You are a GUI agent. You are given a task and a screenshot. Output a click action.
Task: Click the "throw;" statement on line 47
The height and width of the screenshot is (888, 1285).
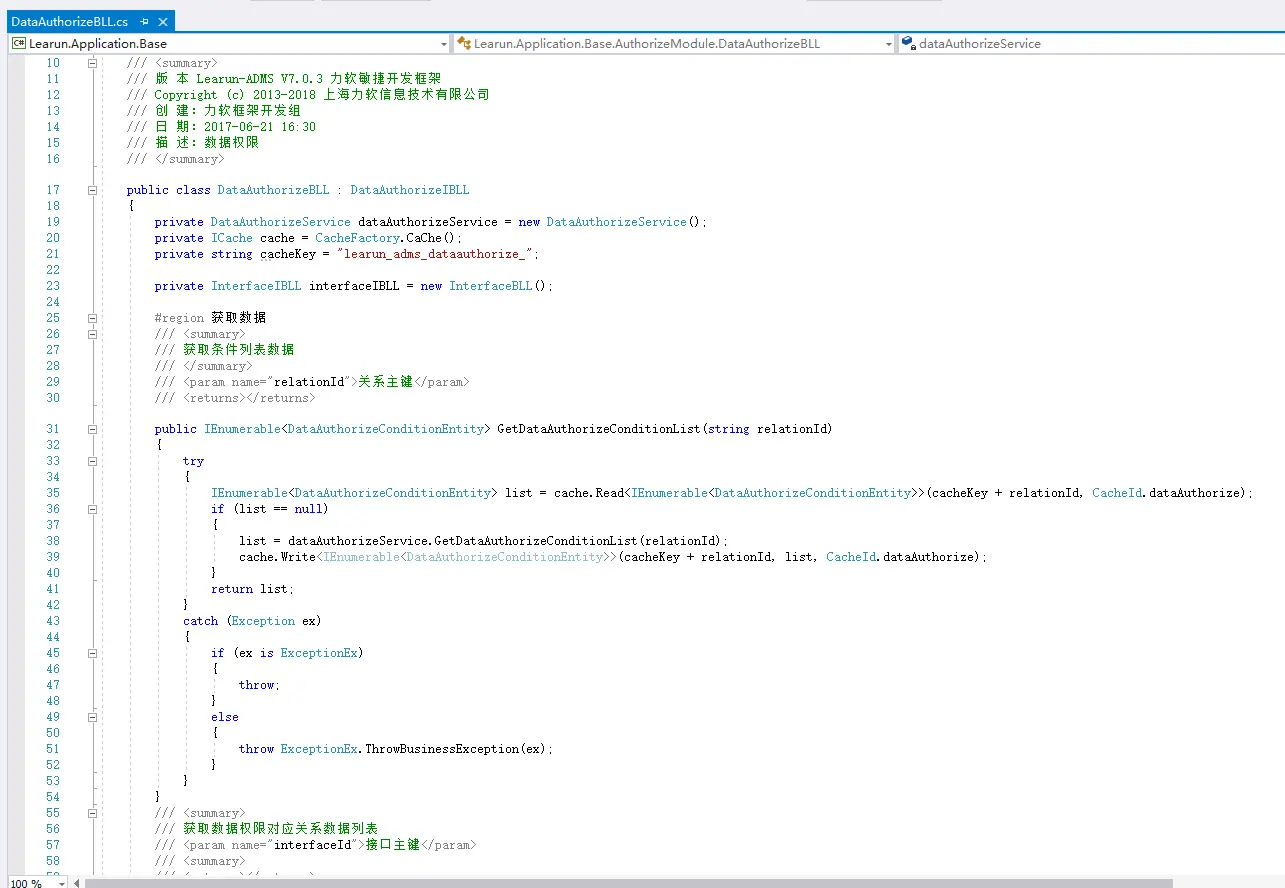coord(259,685)
